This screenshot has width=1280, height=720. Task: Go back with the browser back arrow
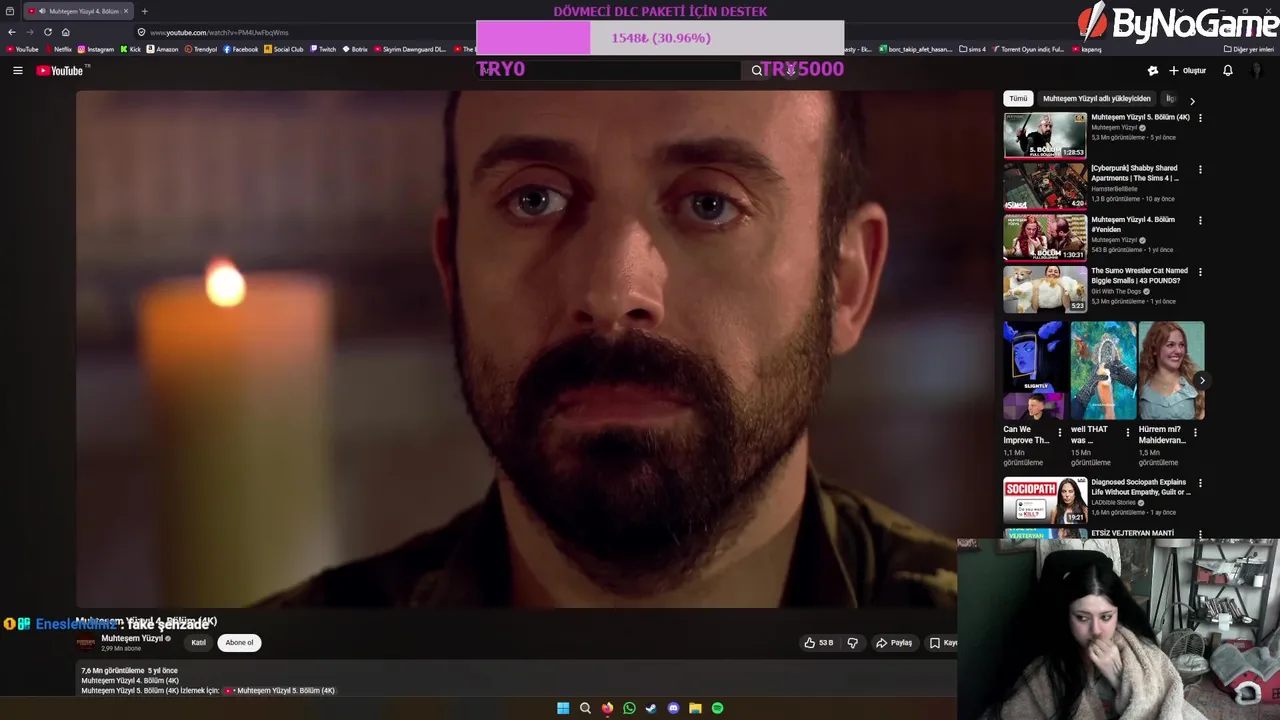(x=12, y=32)
